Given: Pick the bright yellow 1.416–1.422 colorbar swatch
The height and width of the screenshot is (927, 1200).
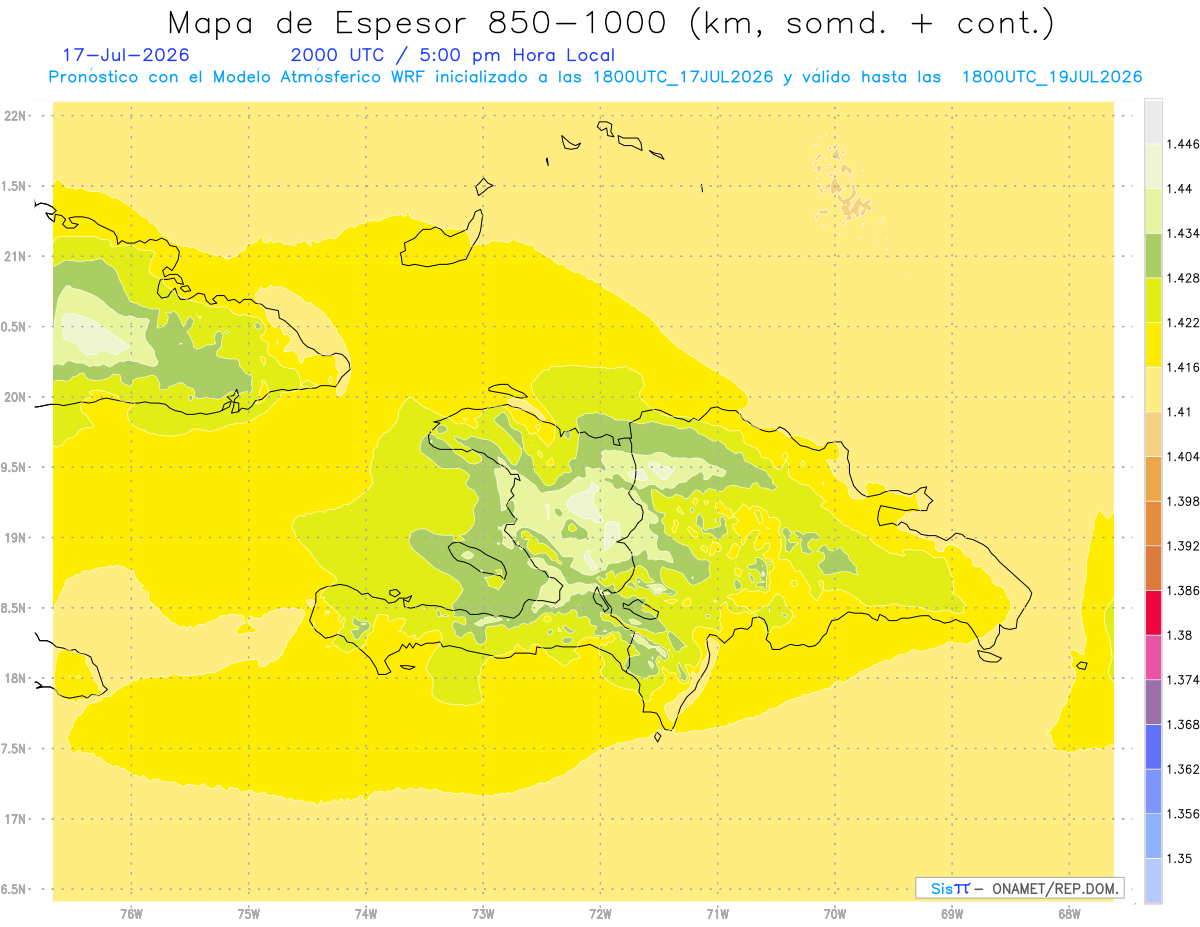Looking at the screenshot, I should pos(1153,344).
